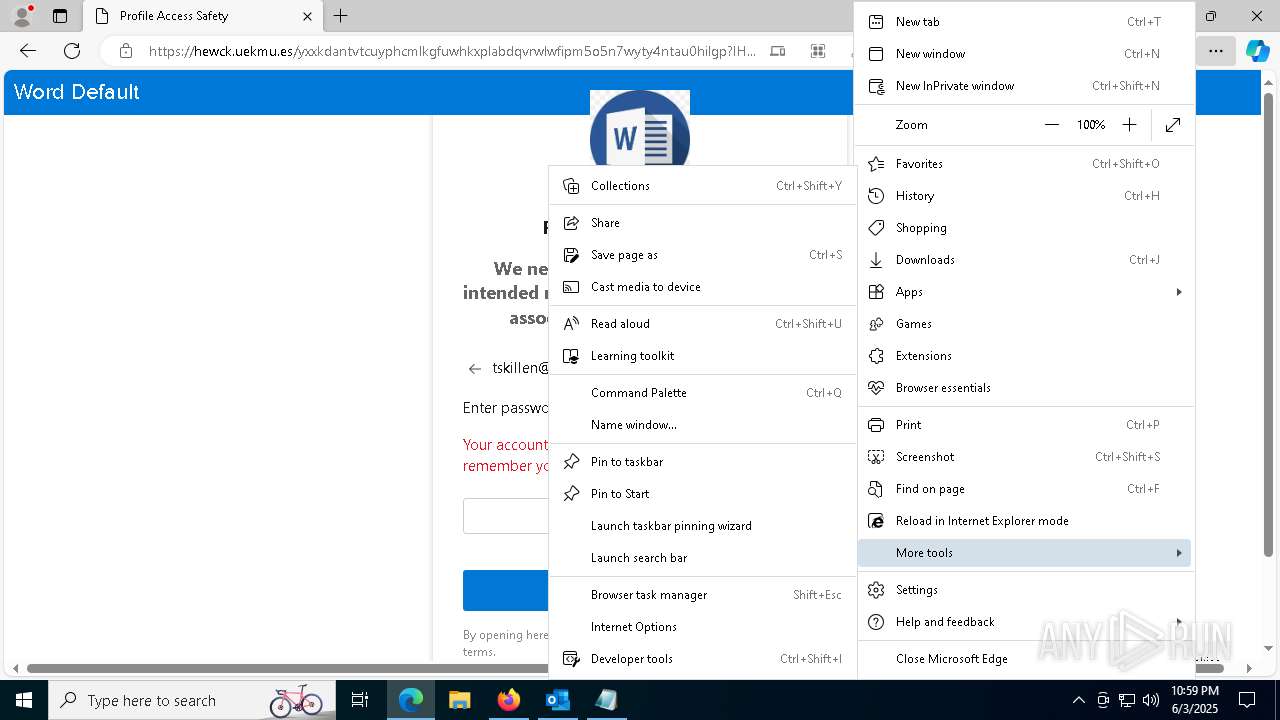Viewport: 1280px width, 720px height.
Task: Expand Help and feedback submenu arrow
Action: pos(1179,622)
